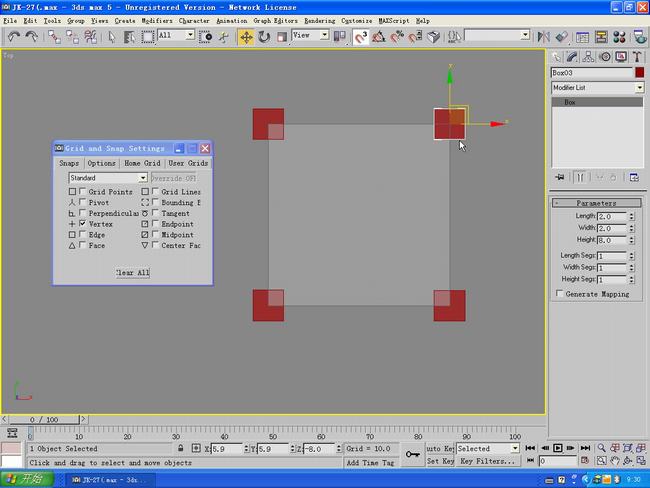Enable the Tangent snap checkbox
Screen dimensions: 650x488
tap(155, 213)
